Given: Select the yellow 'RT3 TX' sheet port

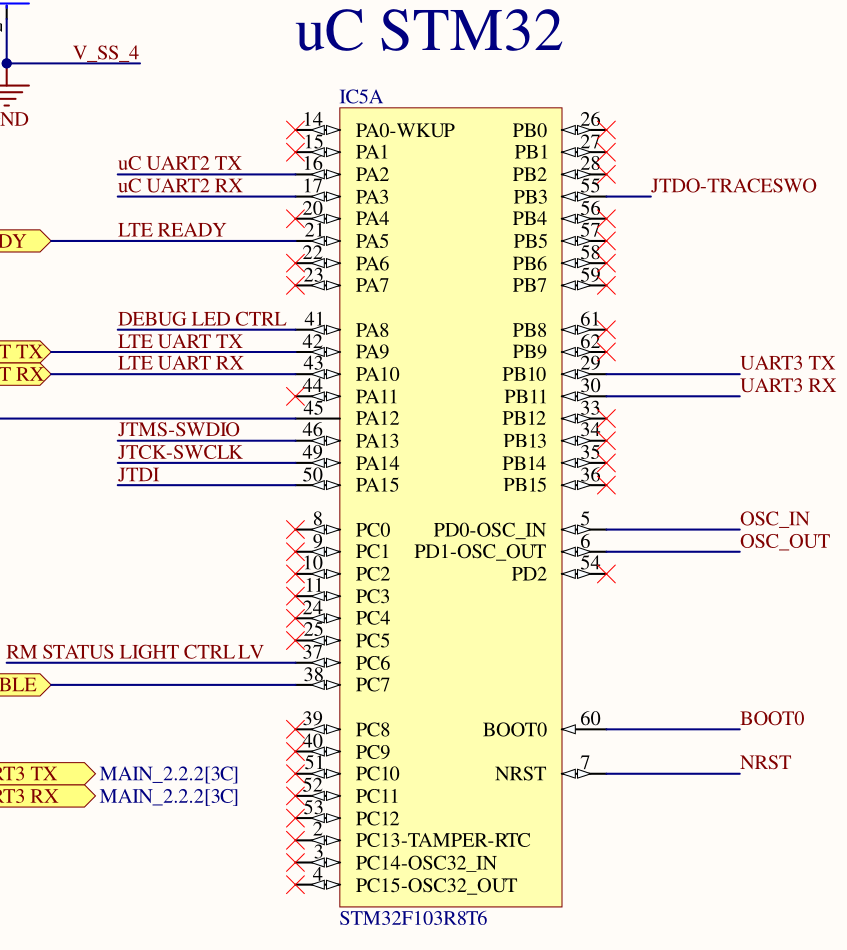Looking at the screenshot, I should tap(47, 774).
